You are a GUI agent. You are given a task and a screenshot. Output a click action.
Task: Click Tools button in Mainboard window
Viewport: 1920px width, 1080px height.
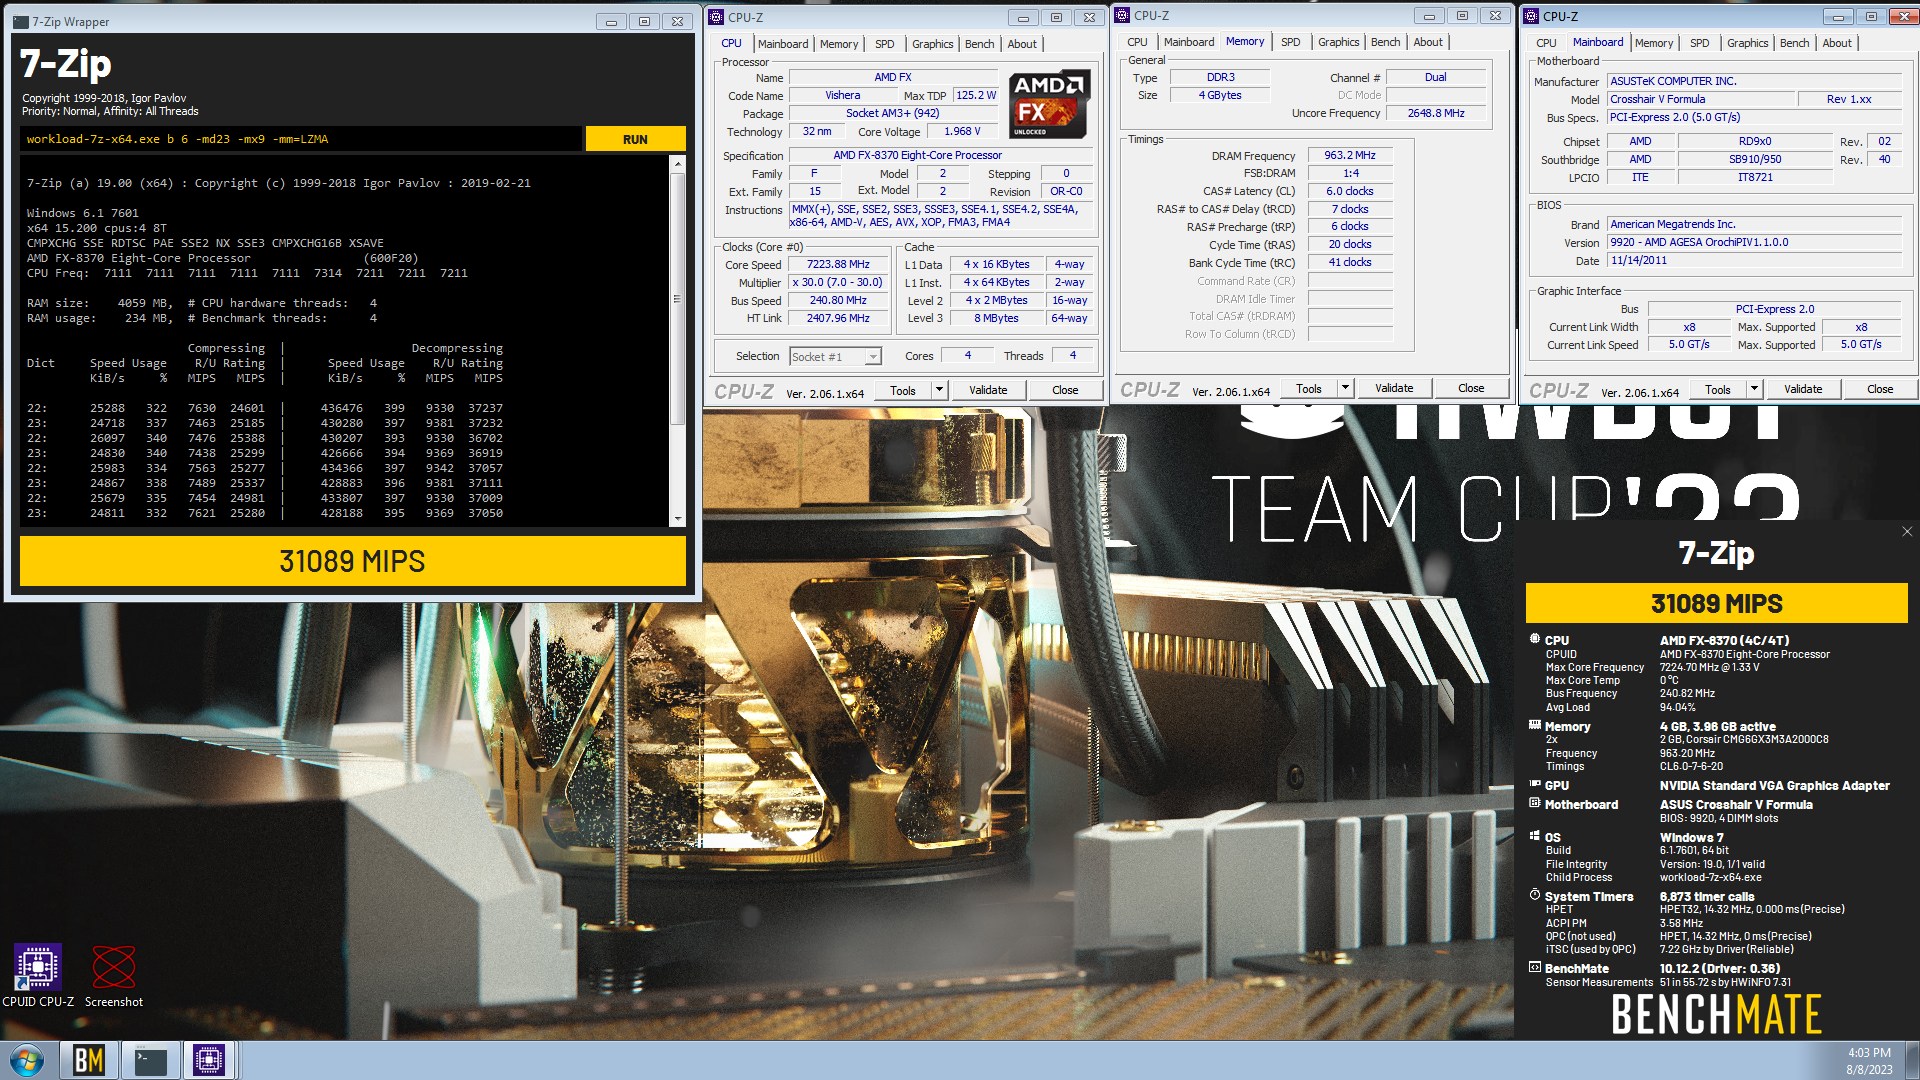(1718, 389)
